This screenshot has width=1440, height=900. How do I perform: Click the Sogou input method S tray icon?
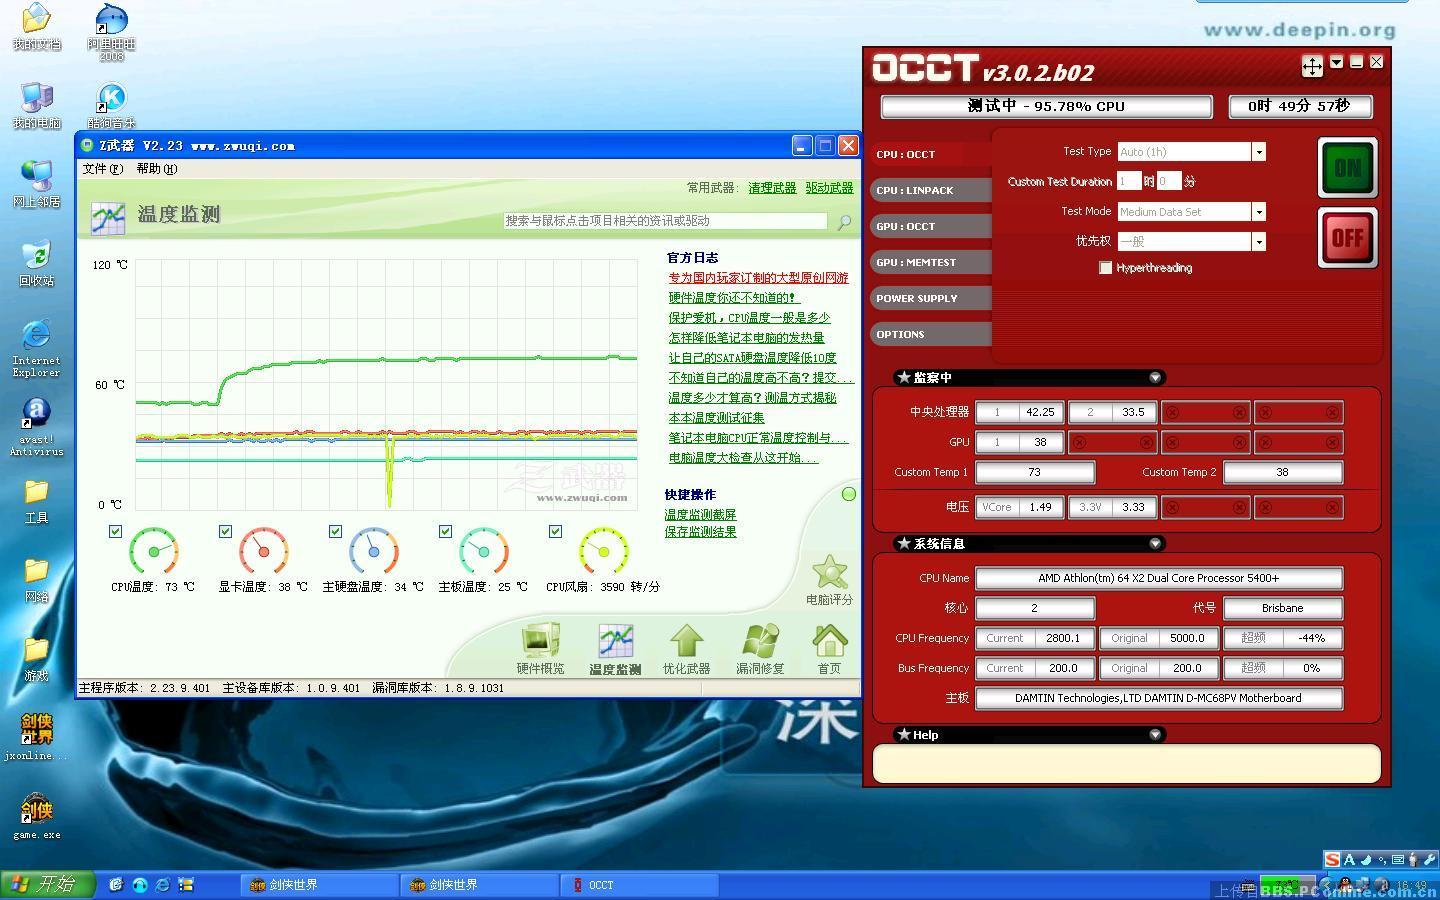coord(1332,859)
